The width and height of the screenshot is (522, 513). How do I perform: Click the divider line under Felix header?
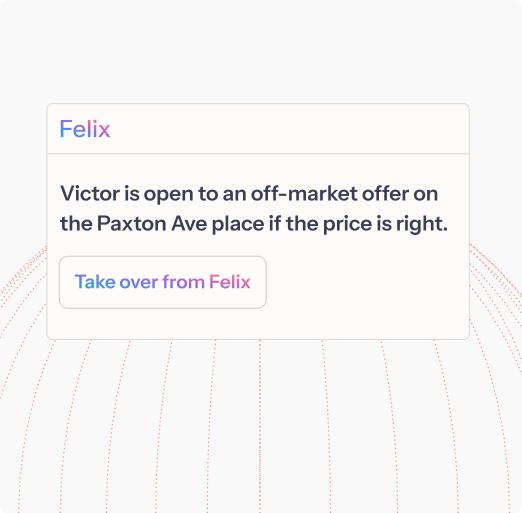[x=258, y=154]
